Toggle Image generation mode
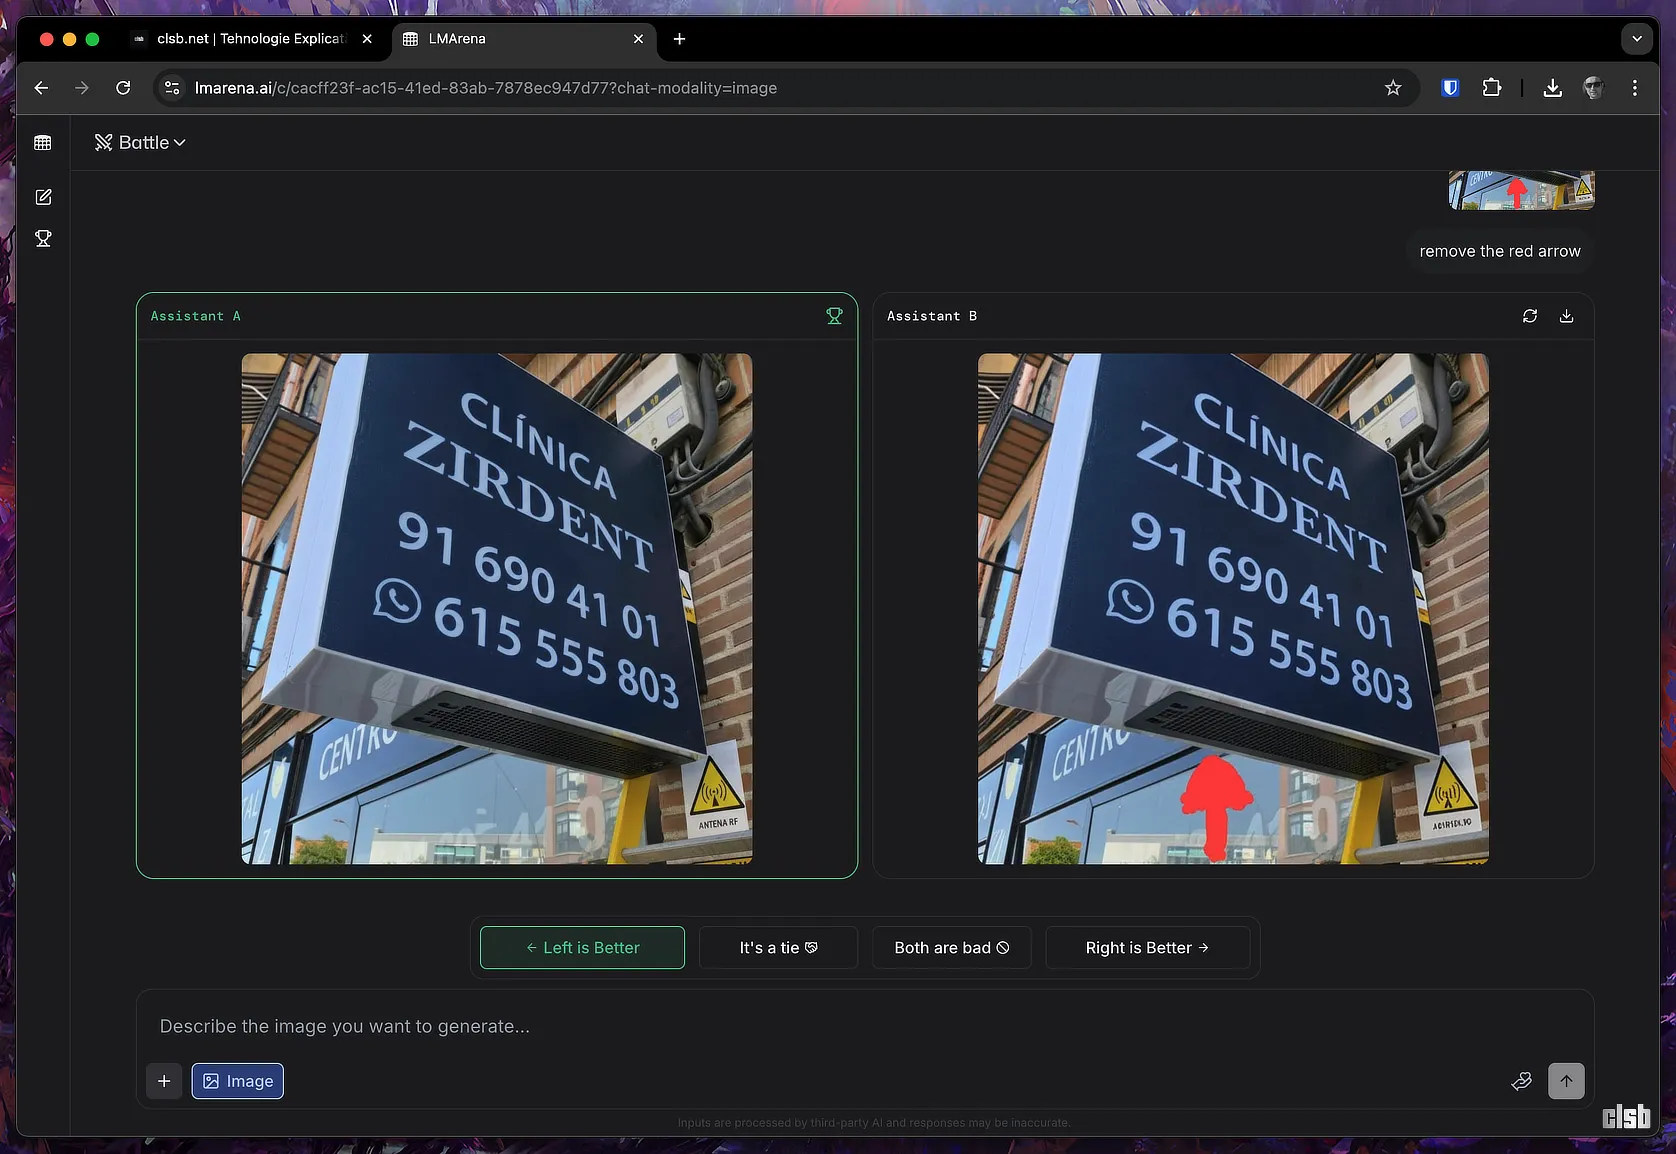 pos(238,1081)
